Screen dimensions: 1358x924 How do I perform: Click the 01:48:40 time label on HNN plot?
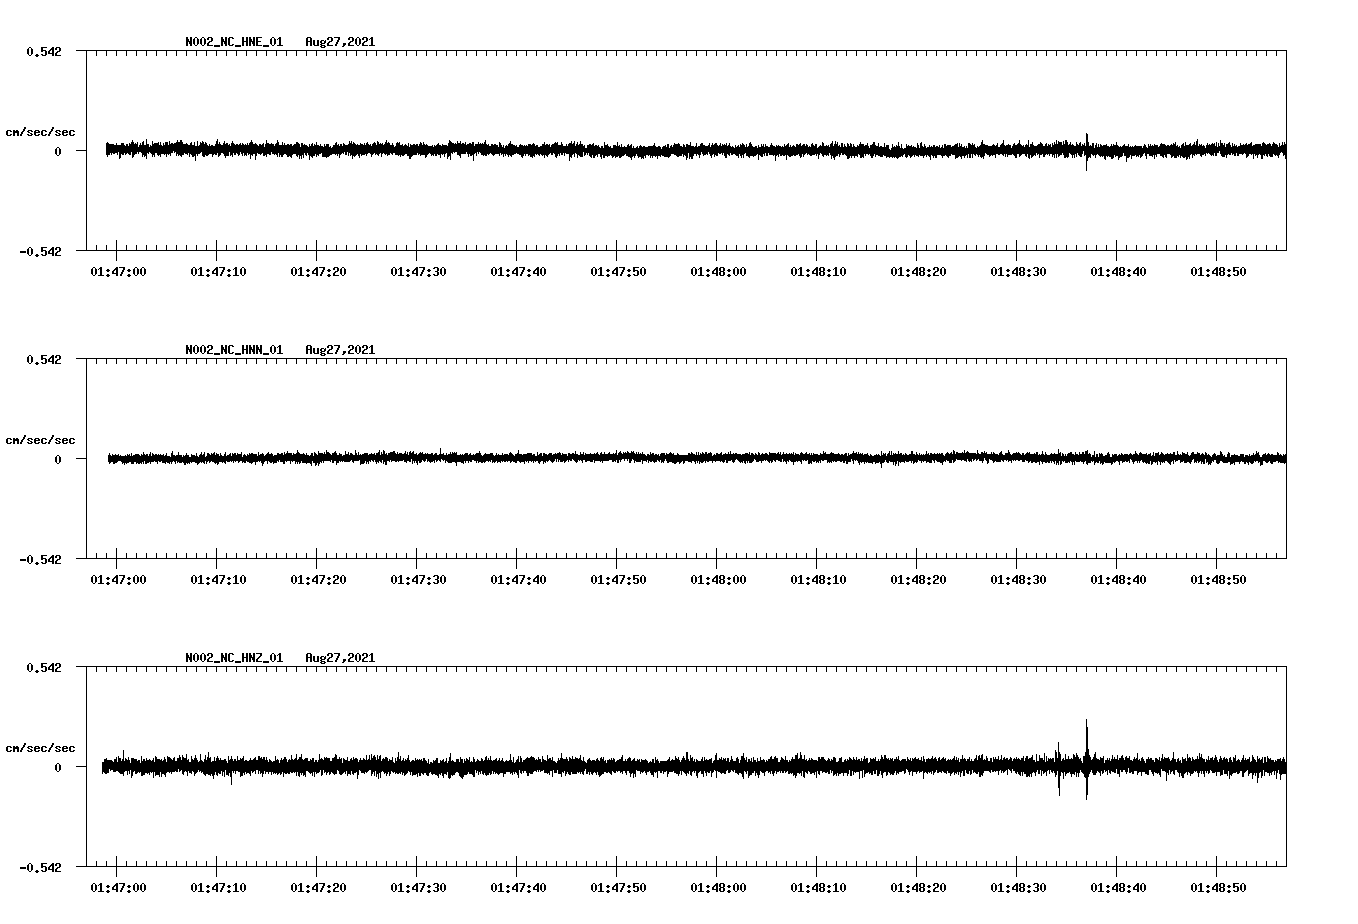tap(1118, 579)
